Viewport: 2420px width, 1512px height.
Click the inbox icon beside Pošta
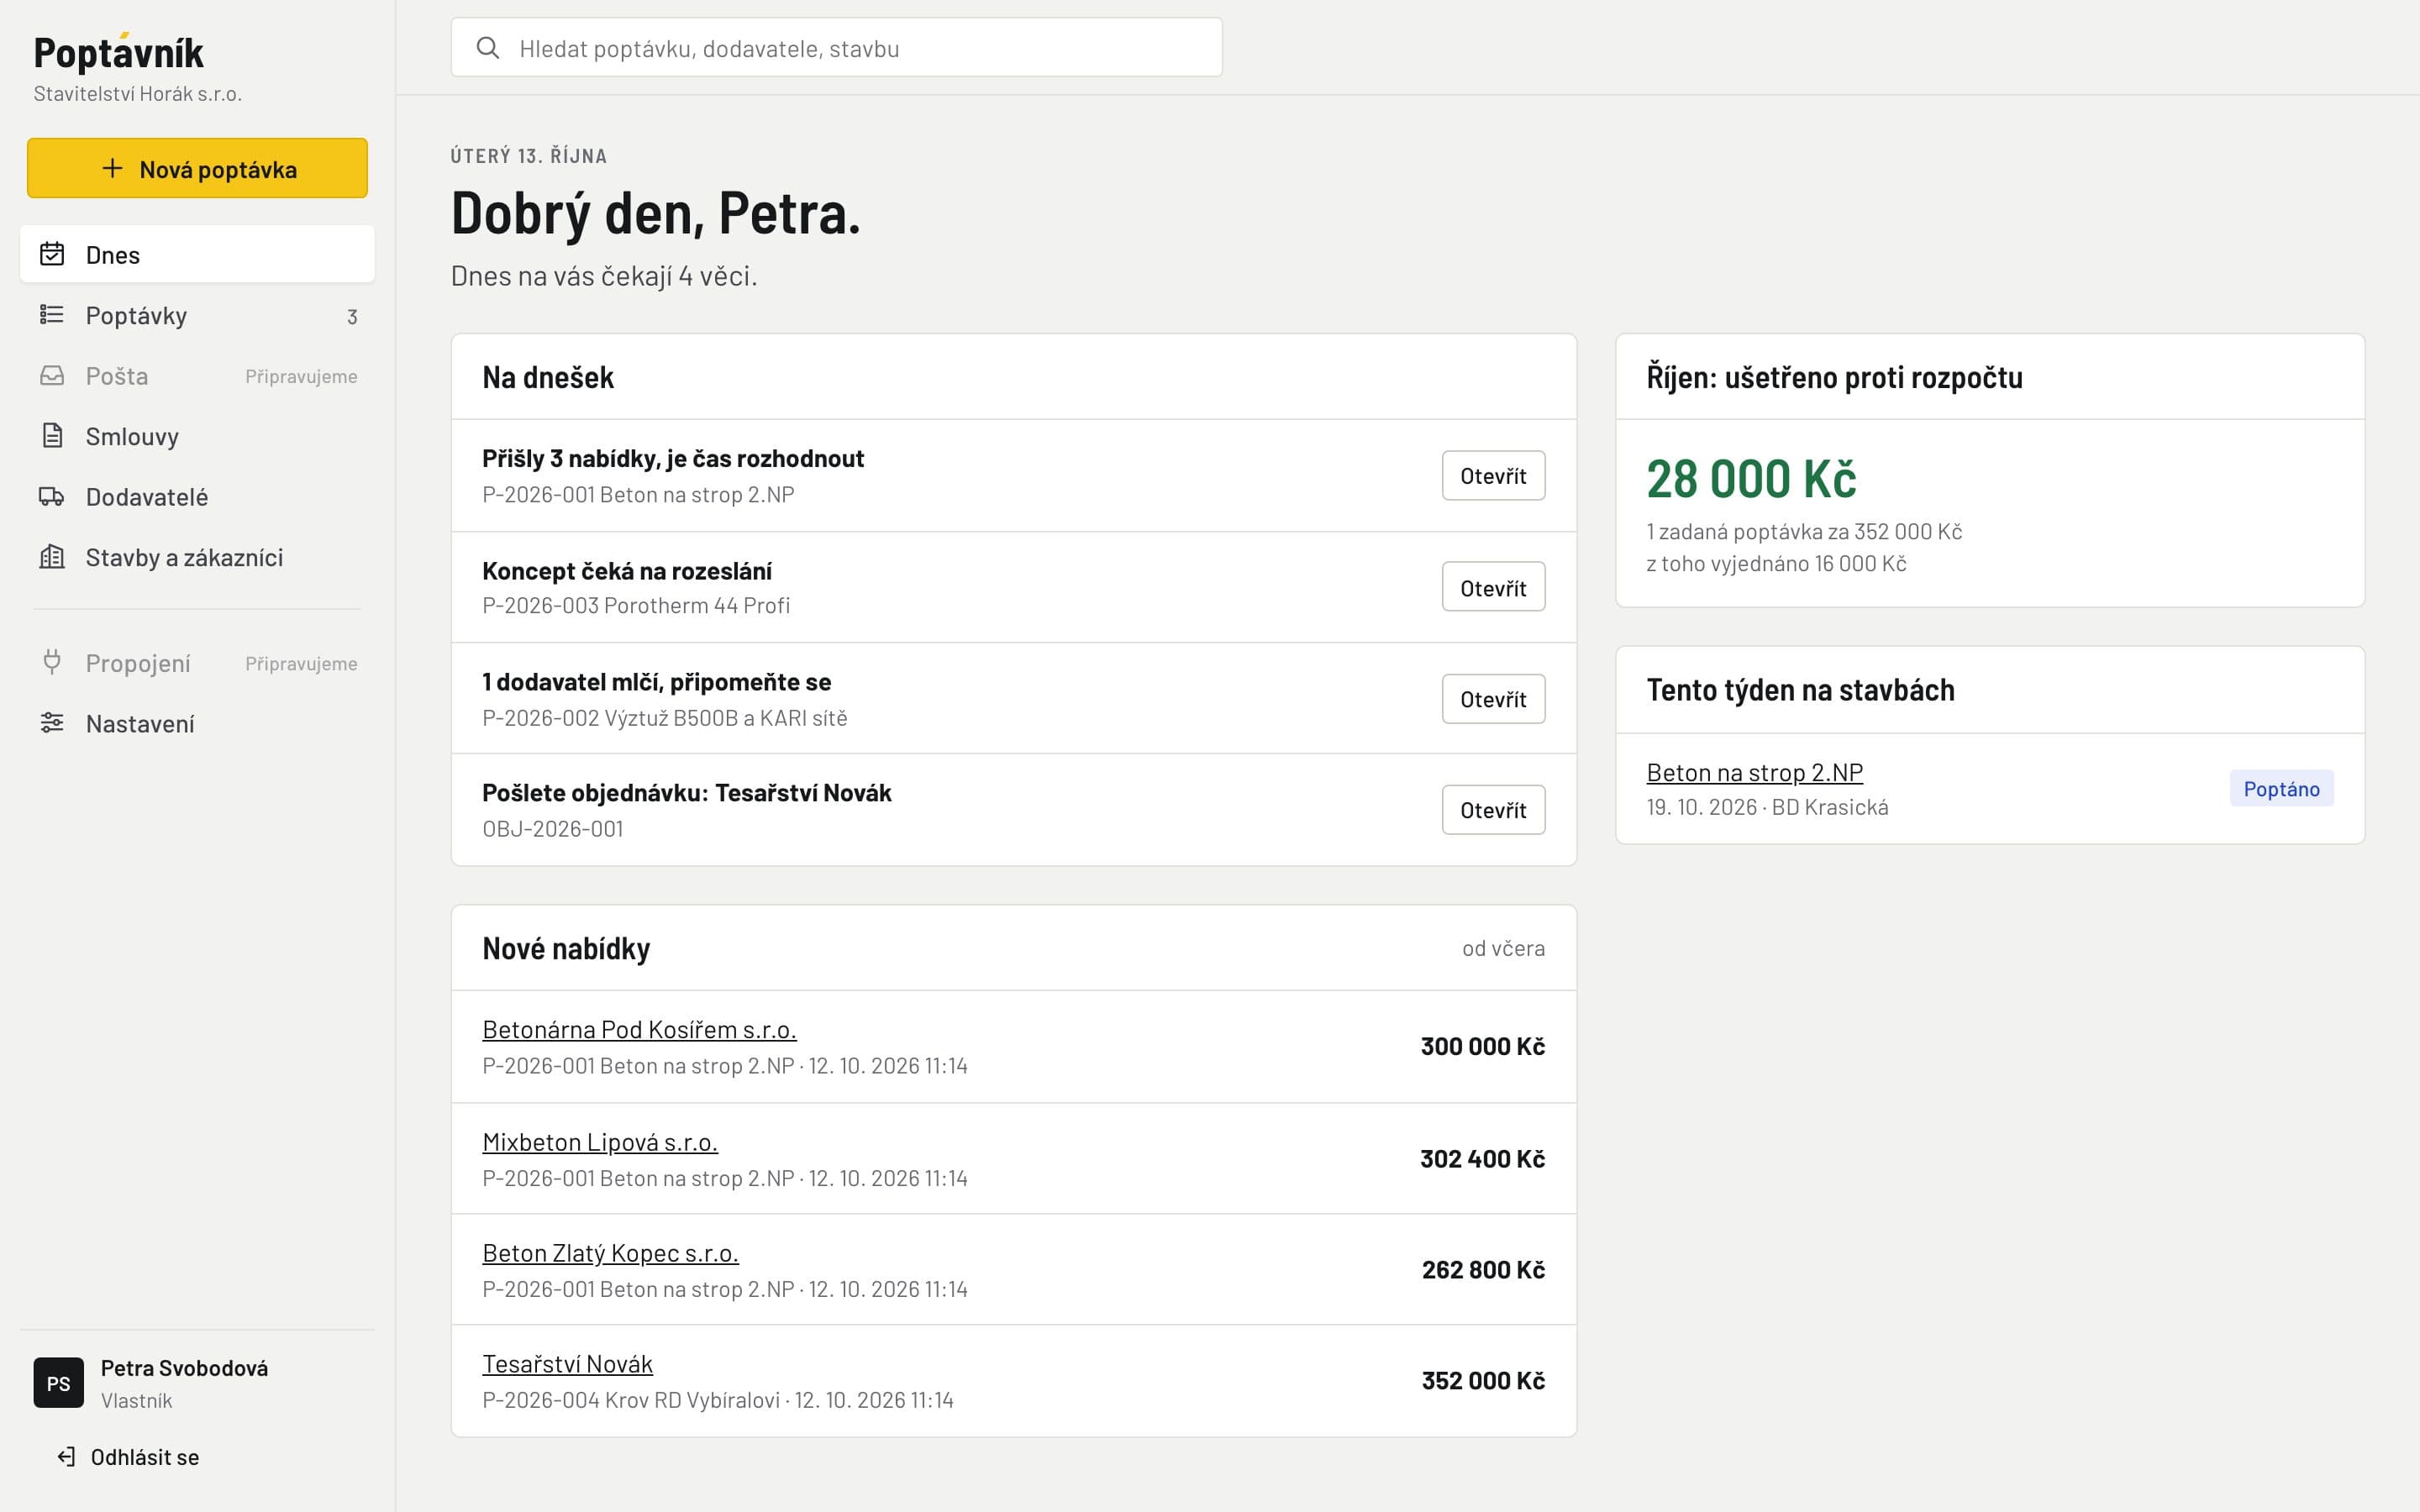click(x=52, y=375)
